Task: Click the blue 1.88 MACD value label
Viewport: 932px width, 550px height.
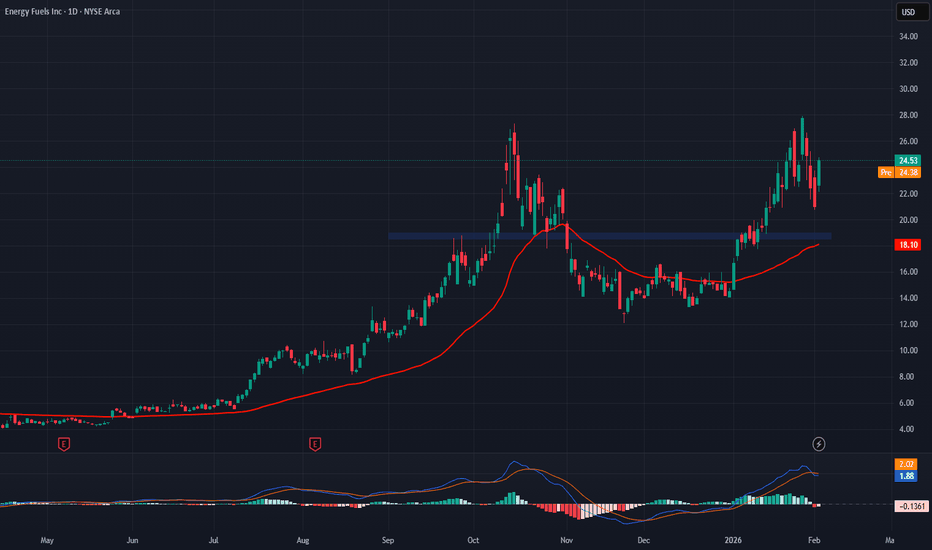Action: point(906,476)
